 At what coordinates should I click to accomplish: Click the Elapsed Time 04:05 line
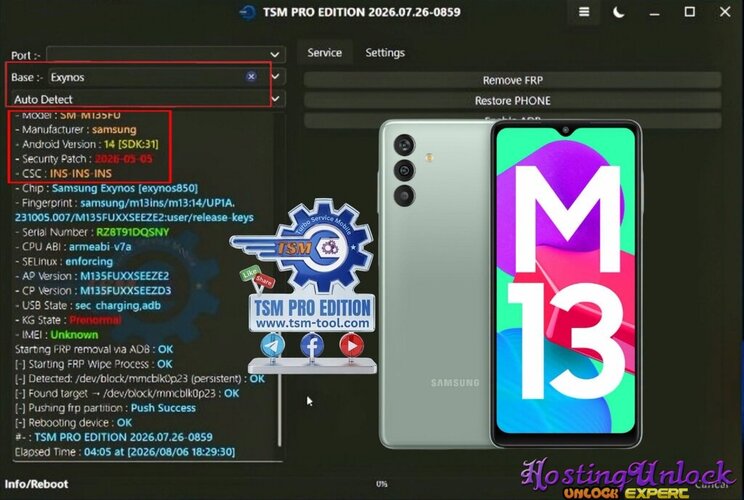click(125, 452)
